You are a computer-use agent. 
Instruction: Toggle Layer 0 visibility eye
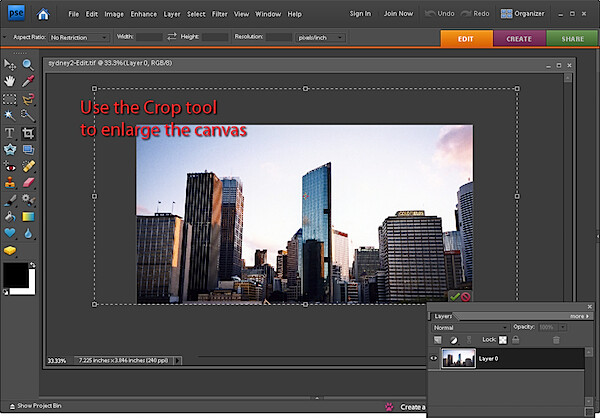[434, 358]
